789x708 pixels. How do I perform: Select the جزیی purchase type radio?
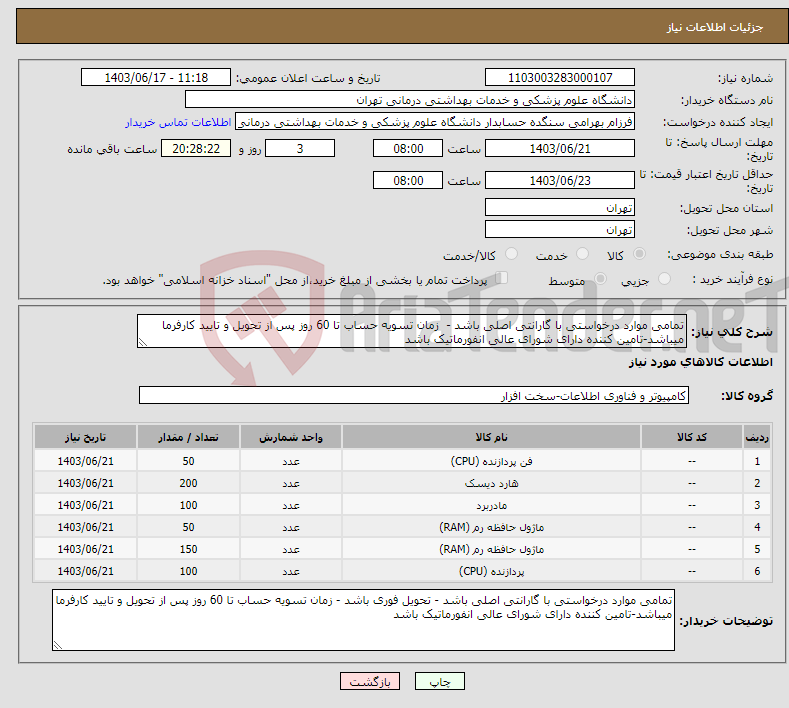tap(664, 279)
